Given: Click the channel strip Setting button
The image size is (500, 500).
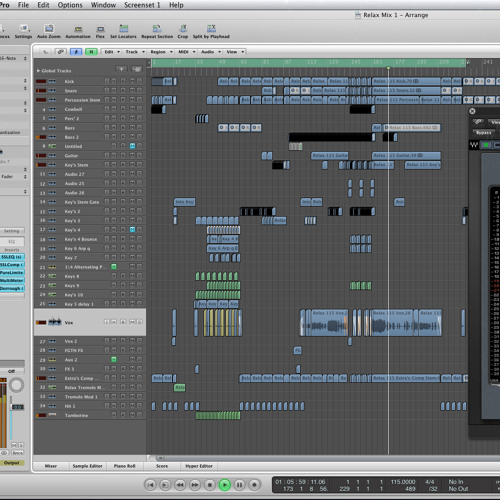Looking at the screenshot, I should coord(12,231).
